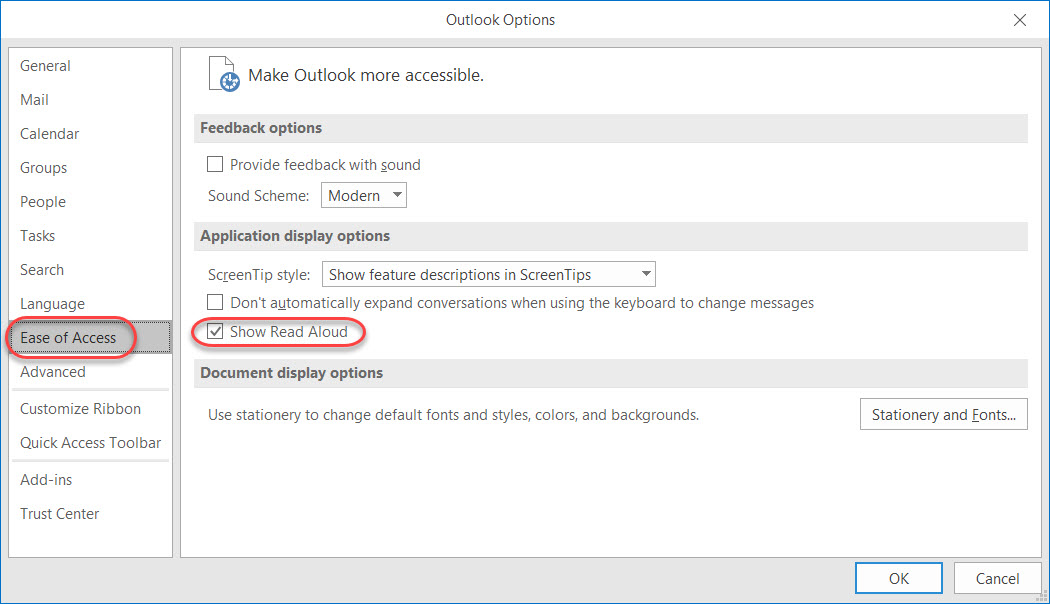This screenshot has height=604, width=1050.
Task: Open the ScreenTip style dropdown
Action: coord(646,273)
